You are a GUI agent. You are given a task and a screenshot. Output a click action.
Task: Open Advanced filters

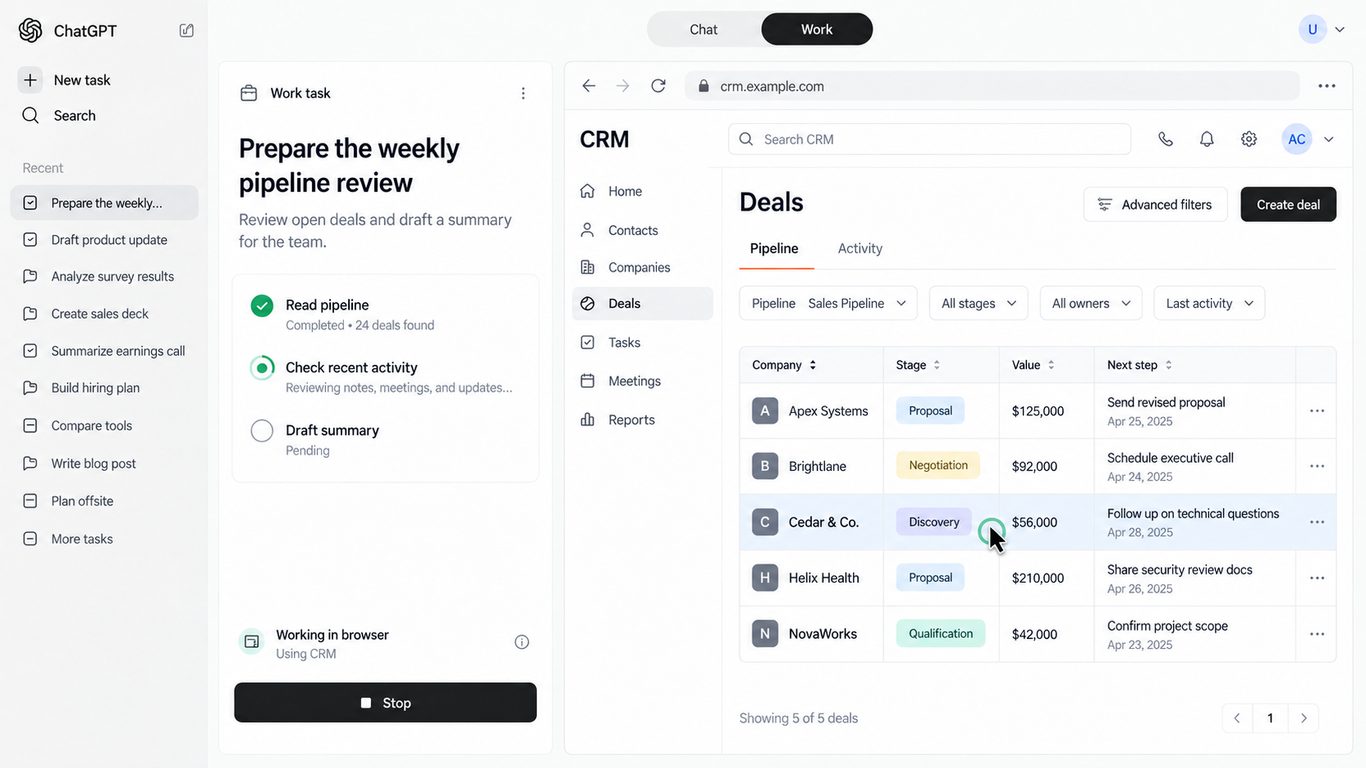(1155, 204)
